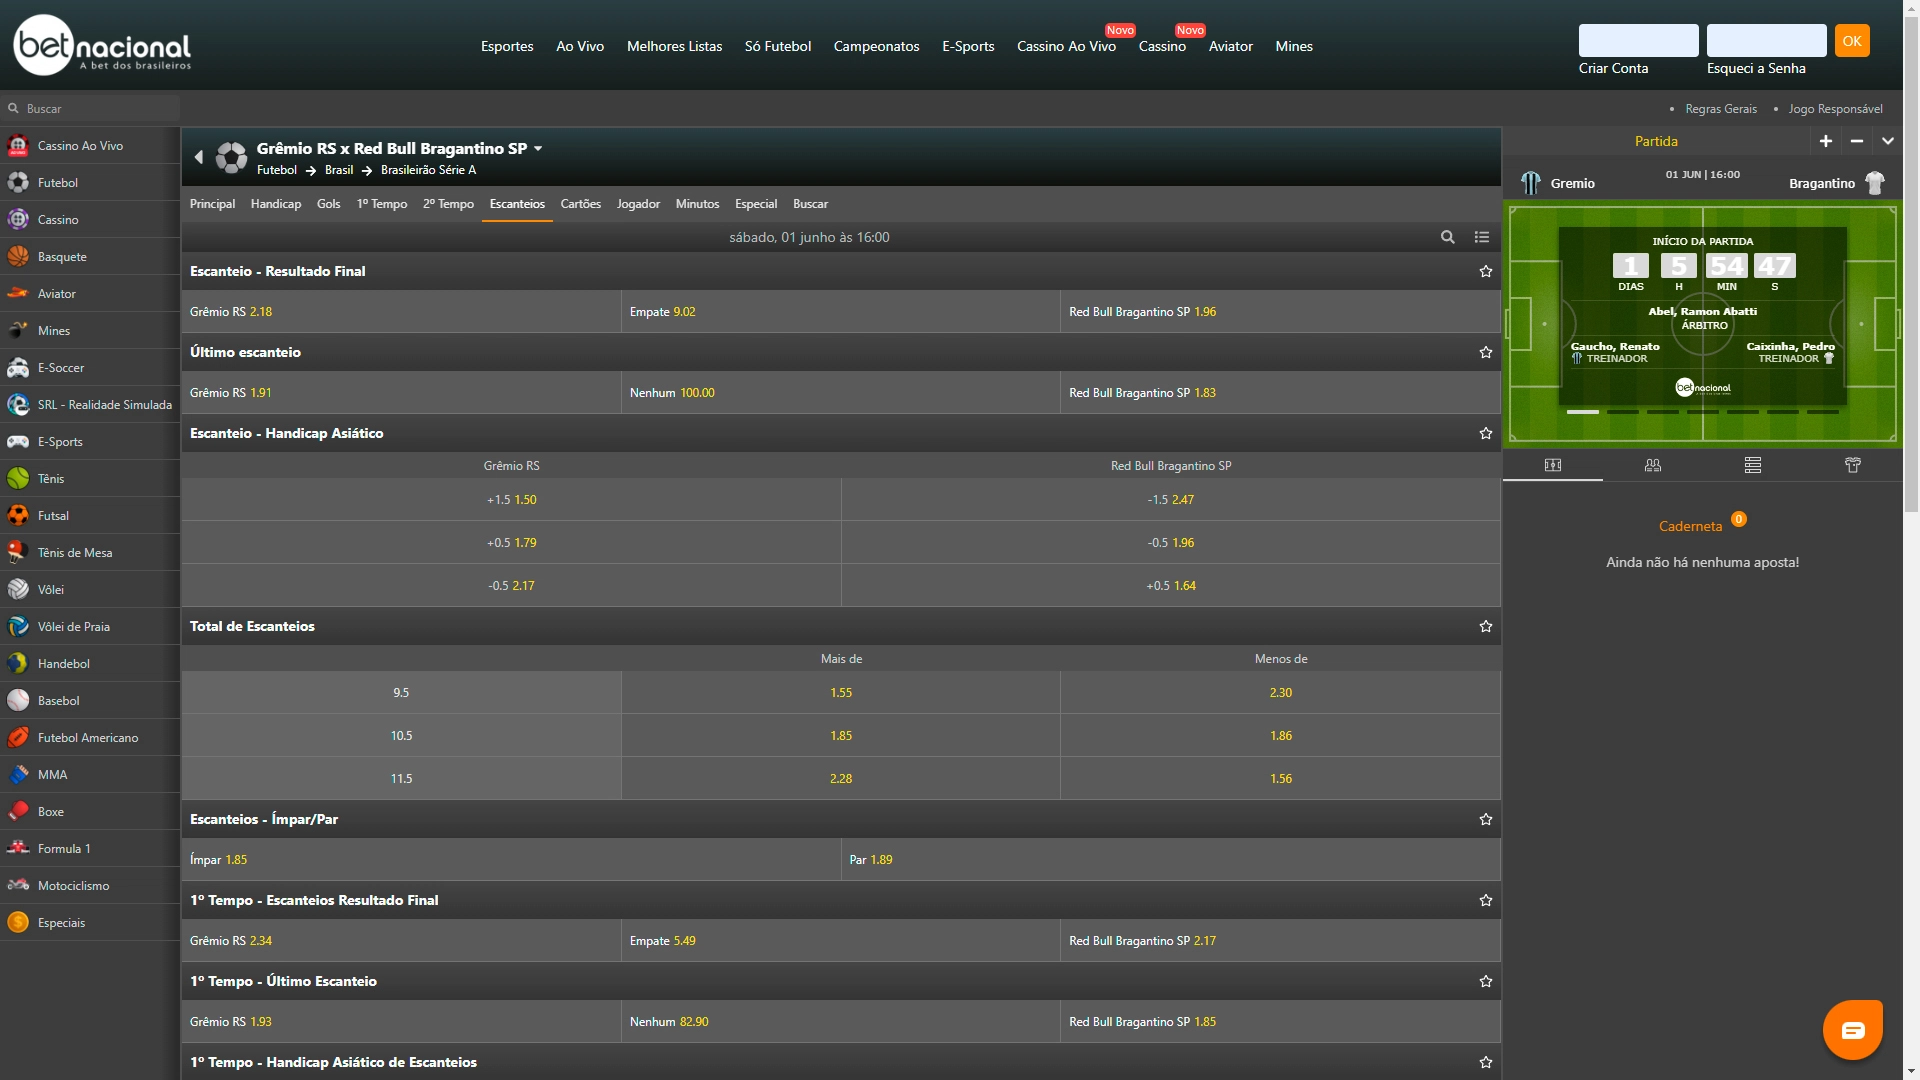Select the Futsal sidebar icon
This screenshot has width=1920, height=1080.
pos(18,516)
